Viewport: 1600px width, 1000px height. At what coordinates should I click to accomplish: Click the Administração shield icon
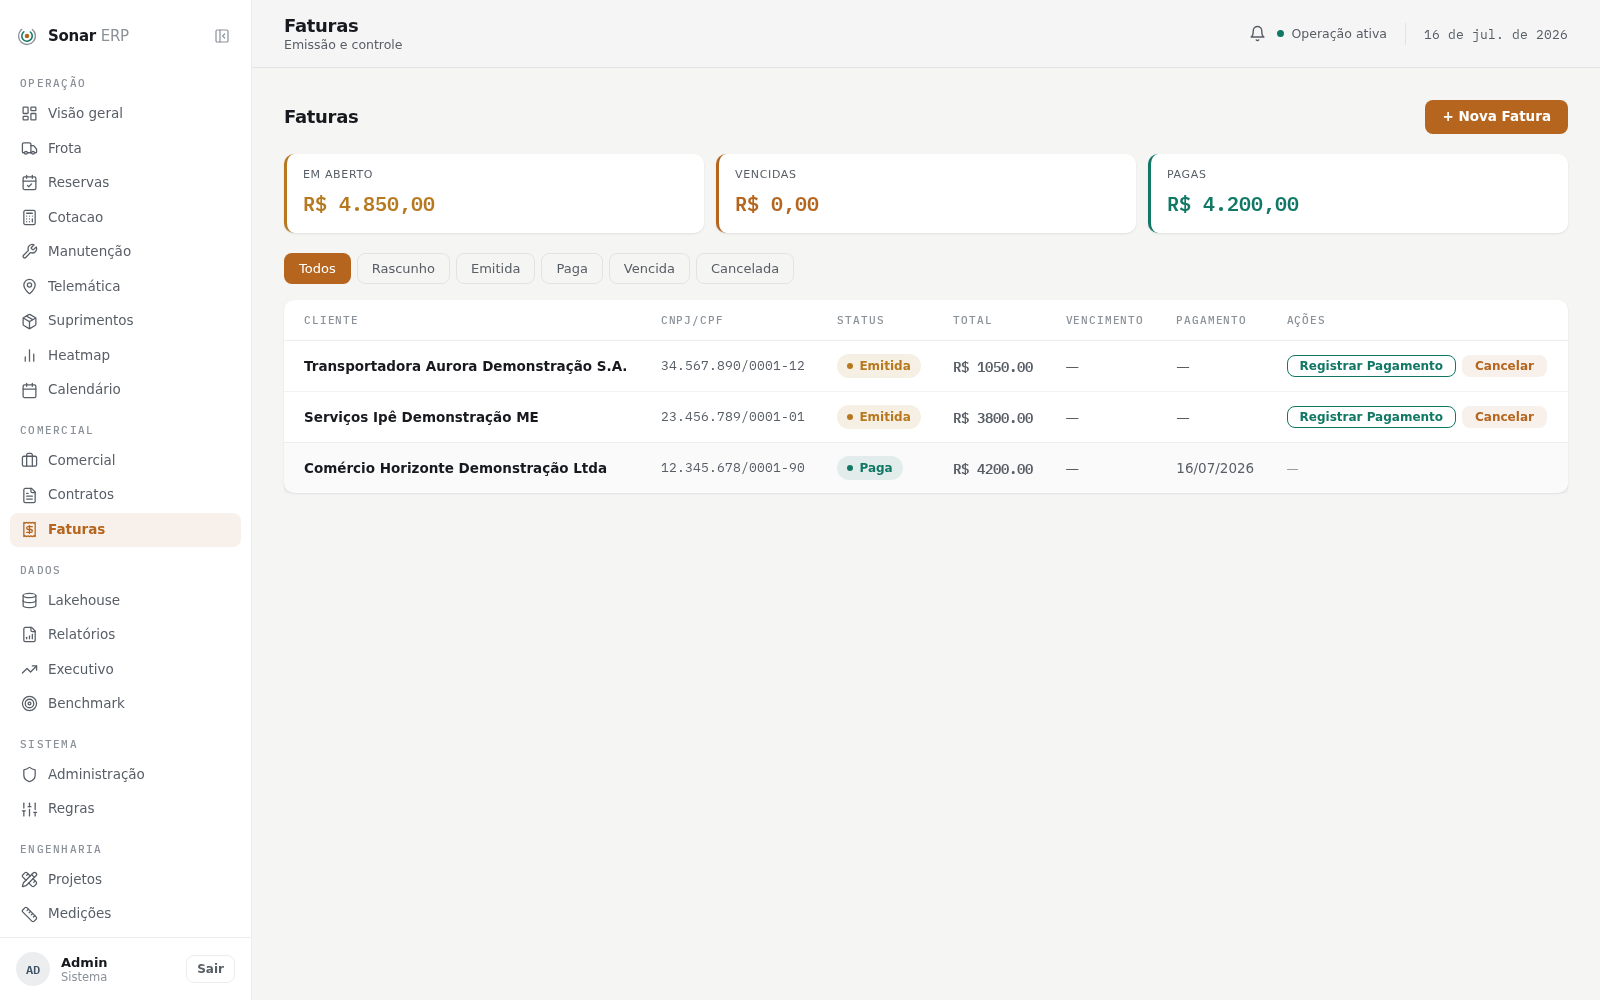pyautogui.click(x=30, y=774)
